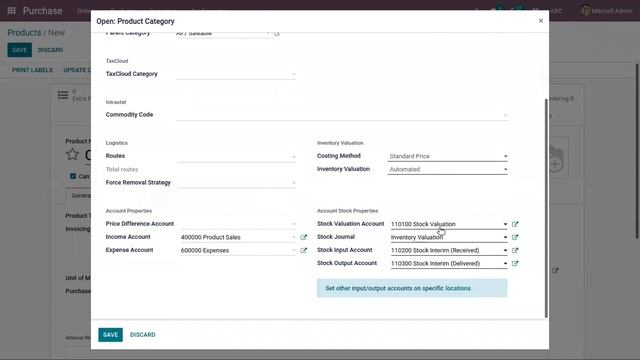Screen dimensions: 640x360
Task: Click the 'Total routes' label
Action: (122, 169)
